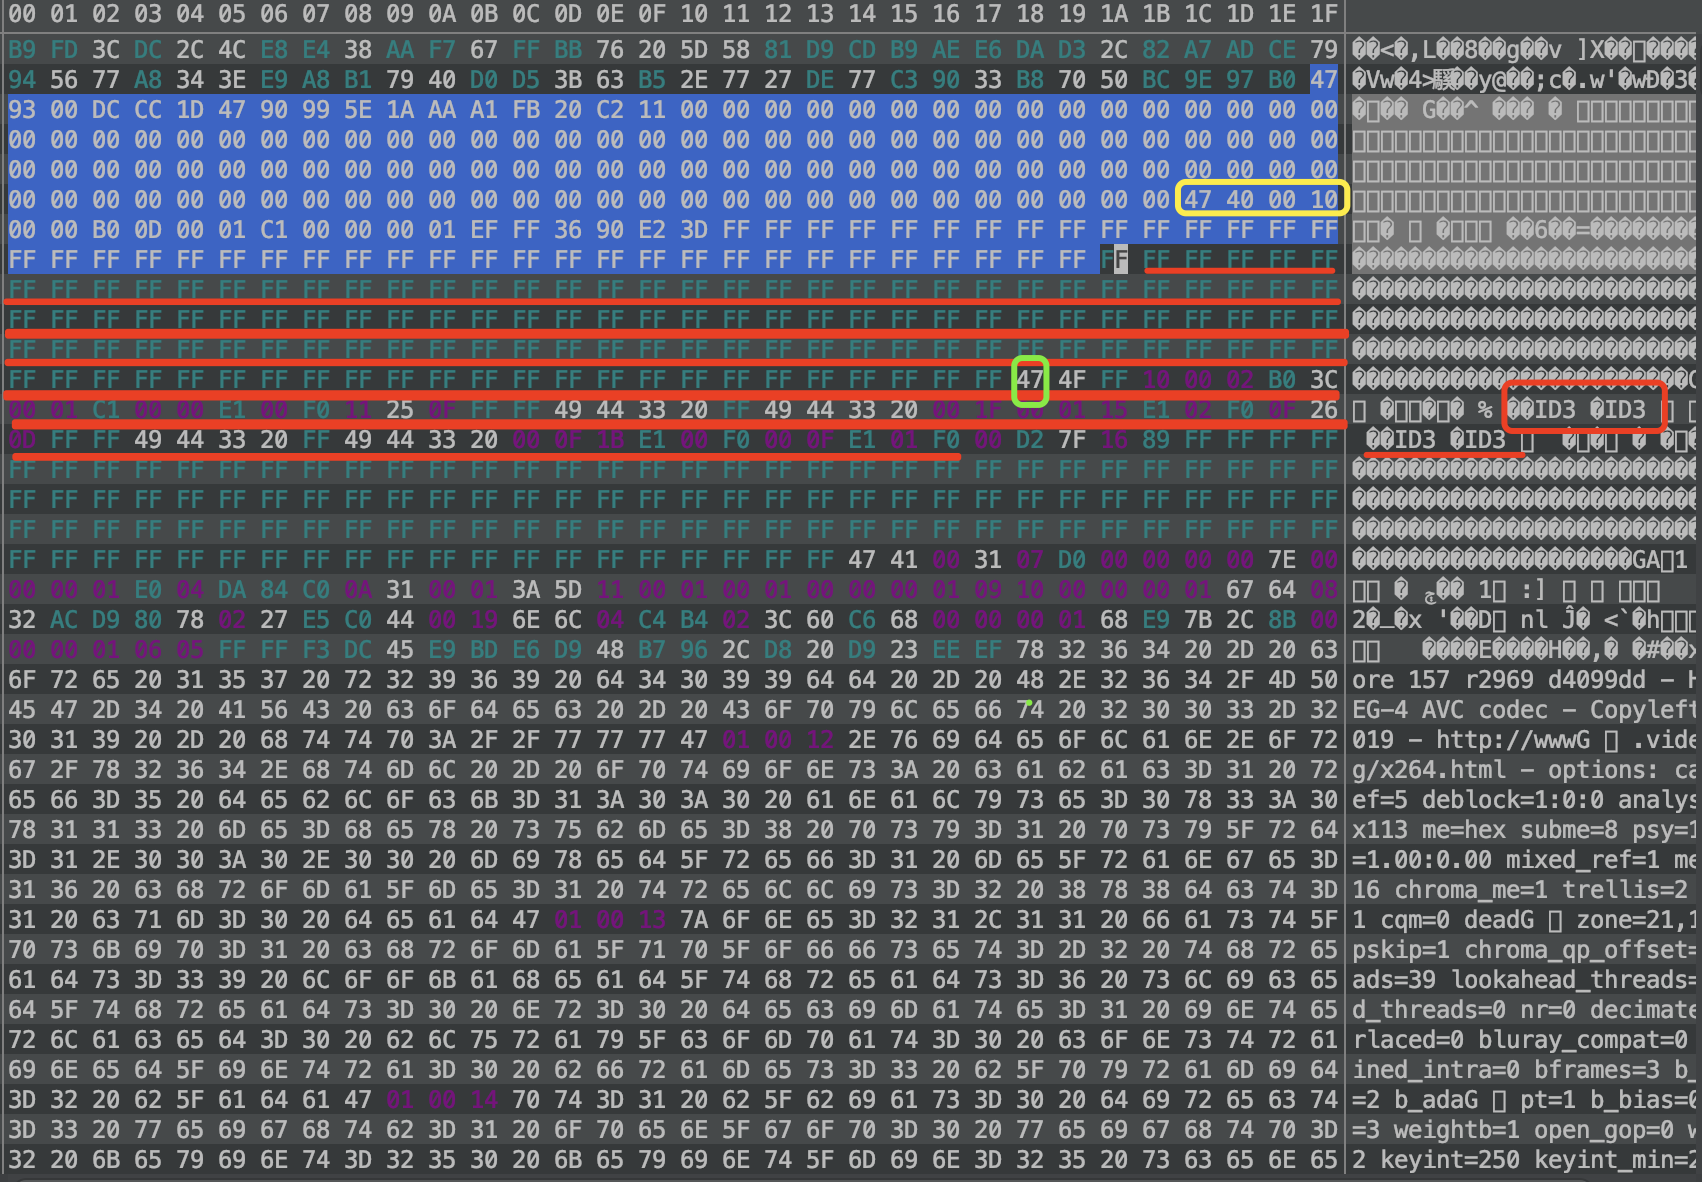Image resolution: width=1702 pixels, height=1182 pixels.
Task: Click byte 7F following D2 in hex area
Action: coord(1072,440)
